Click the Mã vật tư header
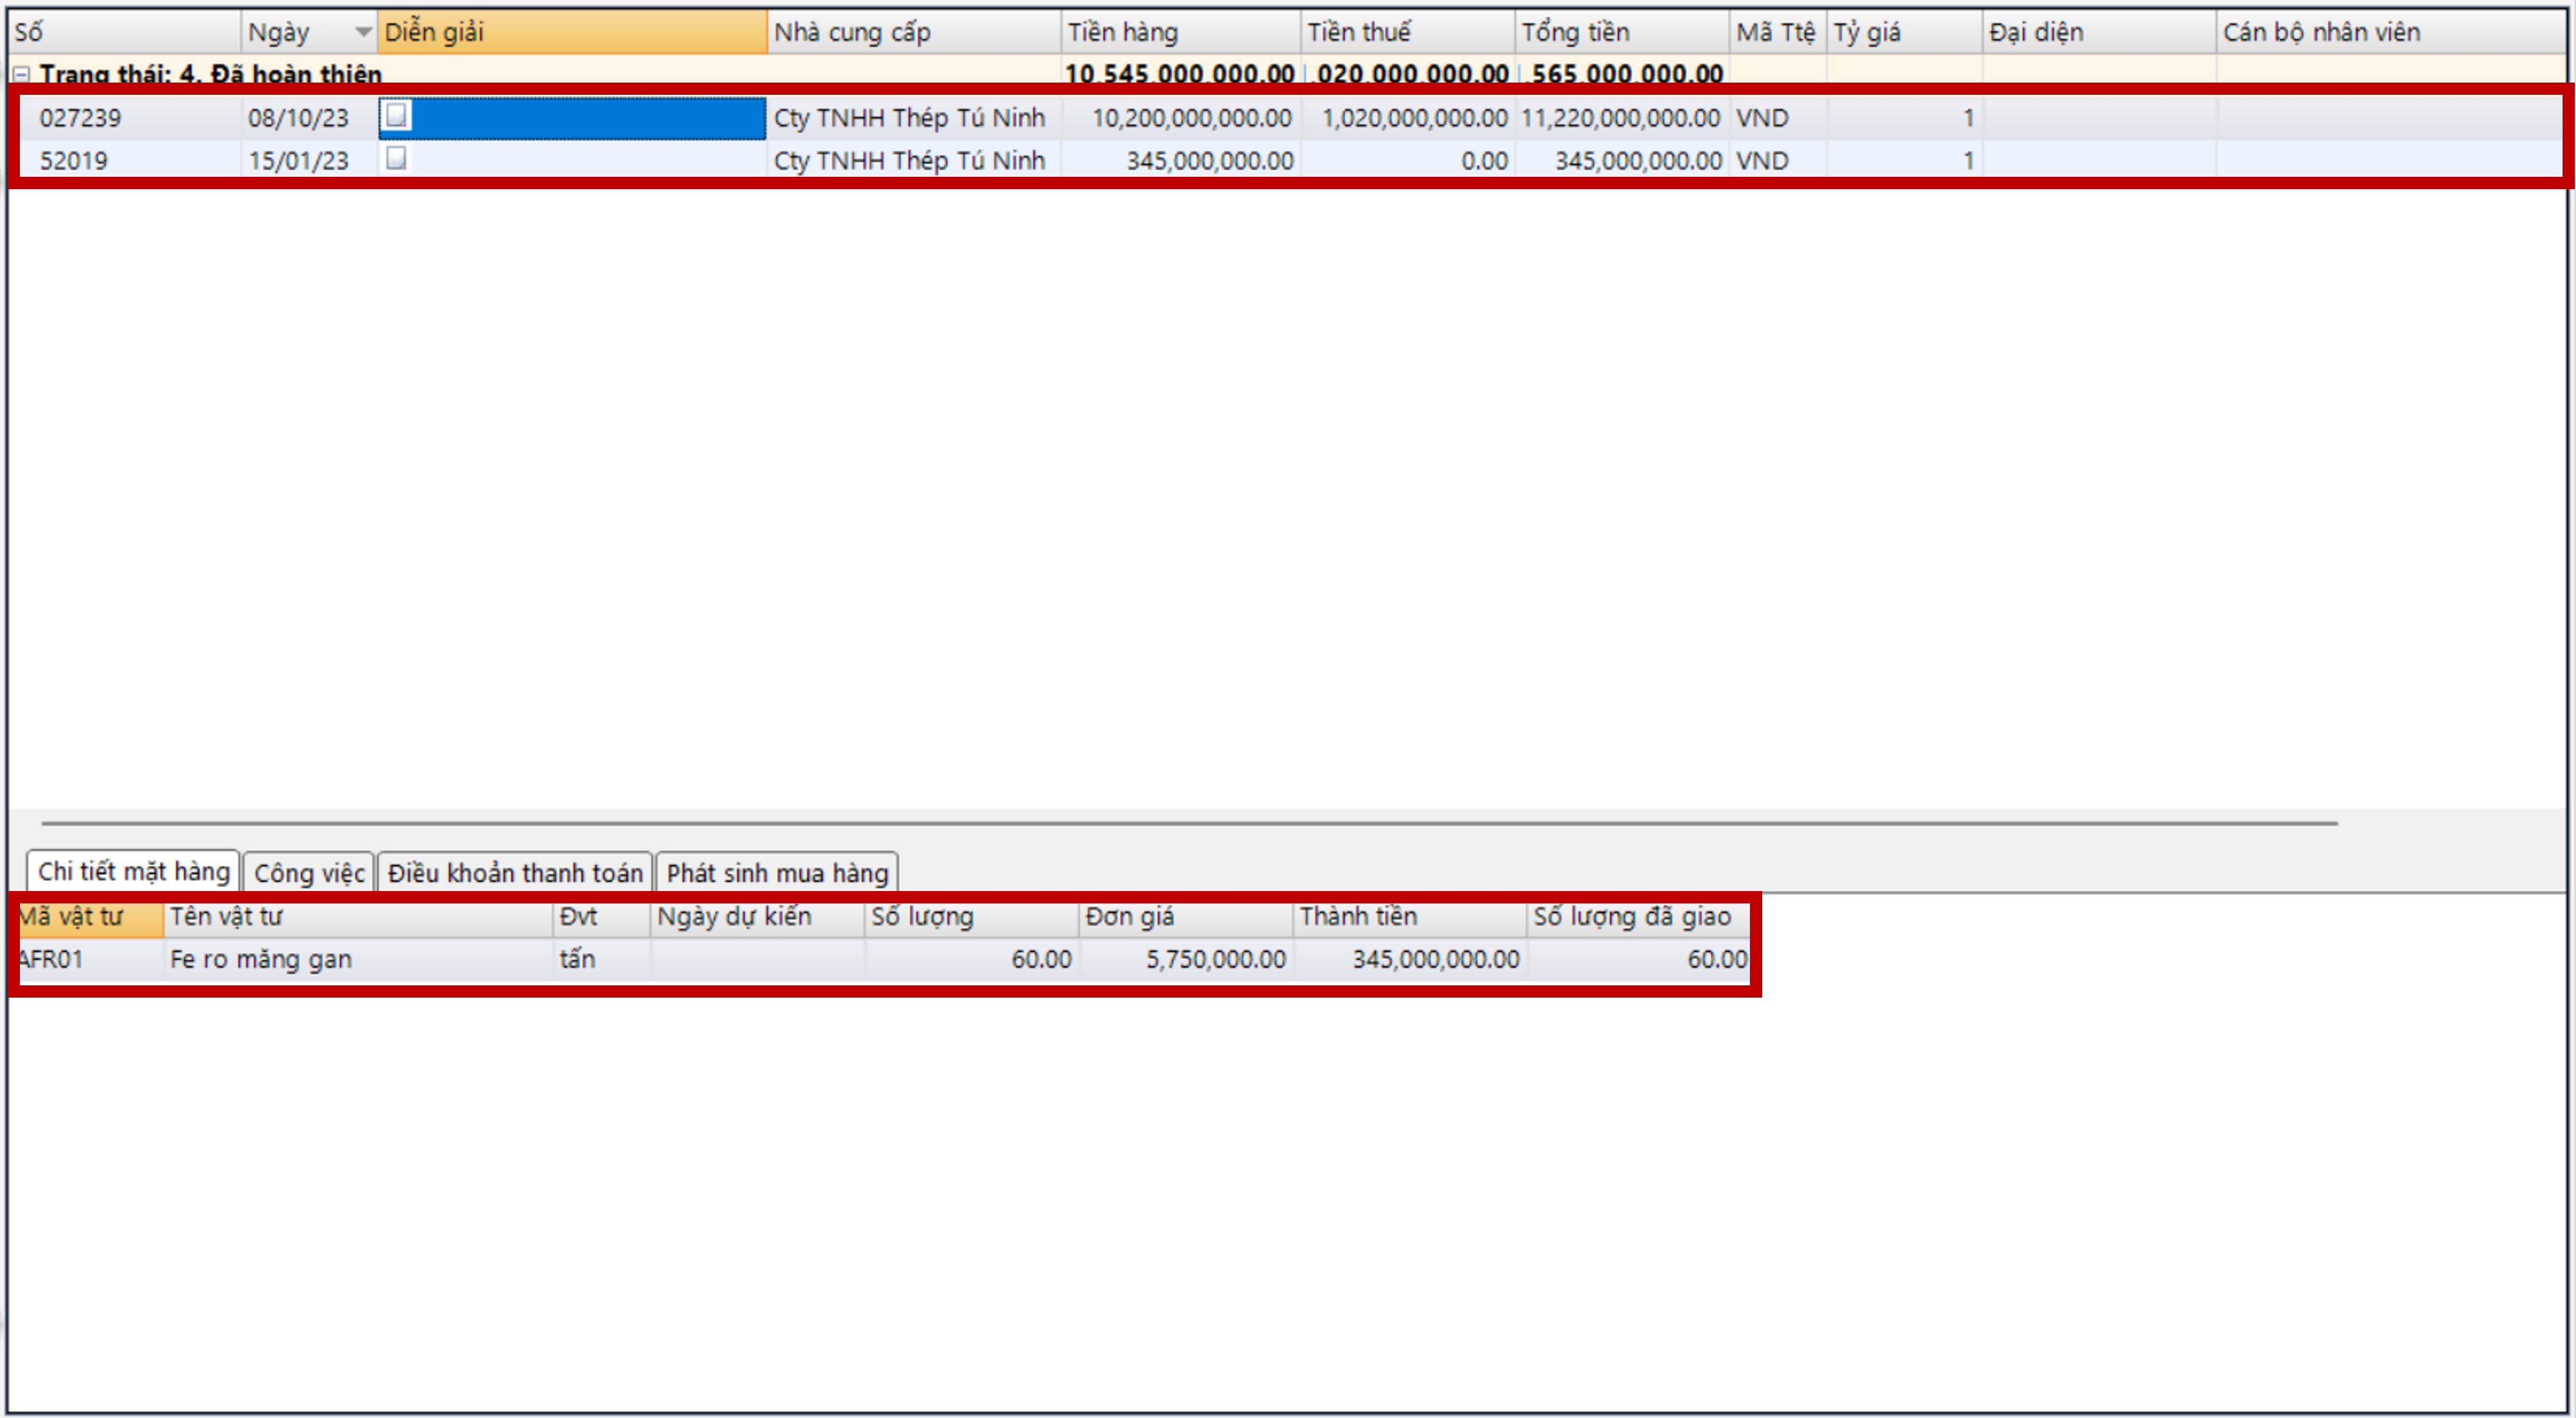2576x1418 pixels. tap(88, 916)
